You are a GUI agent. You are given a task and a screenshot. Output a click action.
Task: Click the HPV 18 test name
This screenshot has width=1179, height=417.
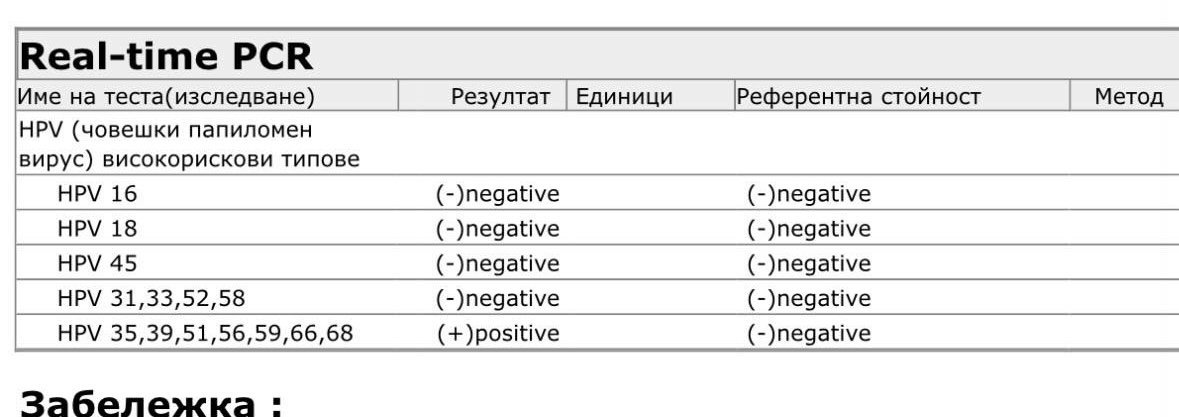pyautogui.click(x=98, y=228)
